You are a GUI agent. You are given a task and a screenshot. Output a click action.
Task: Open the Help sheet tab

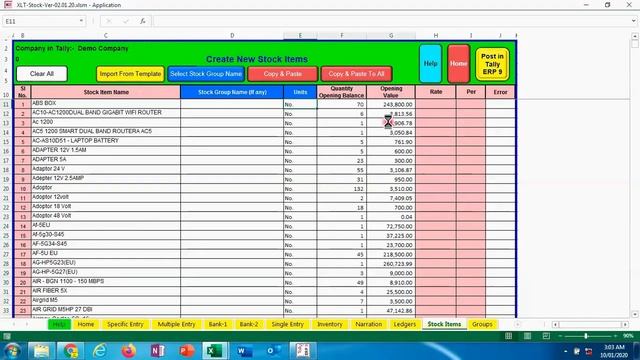click(59, 324)
